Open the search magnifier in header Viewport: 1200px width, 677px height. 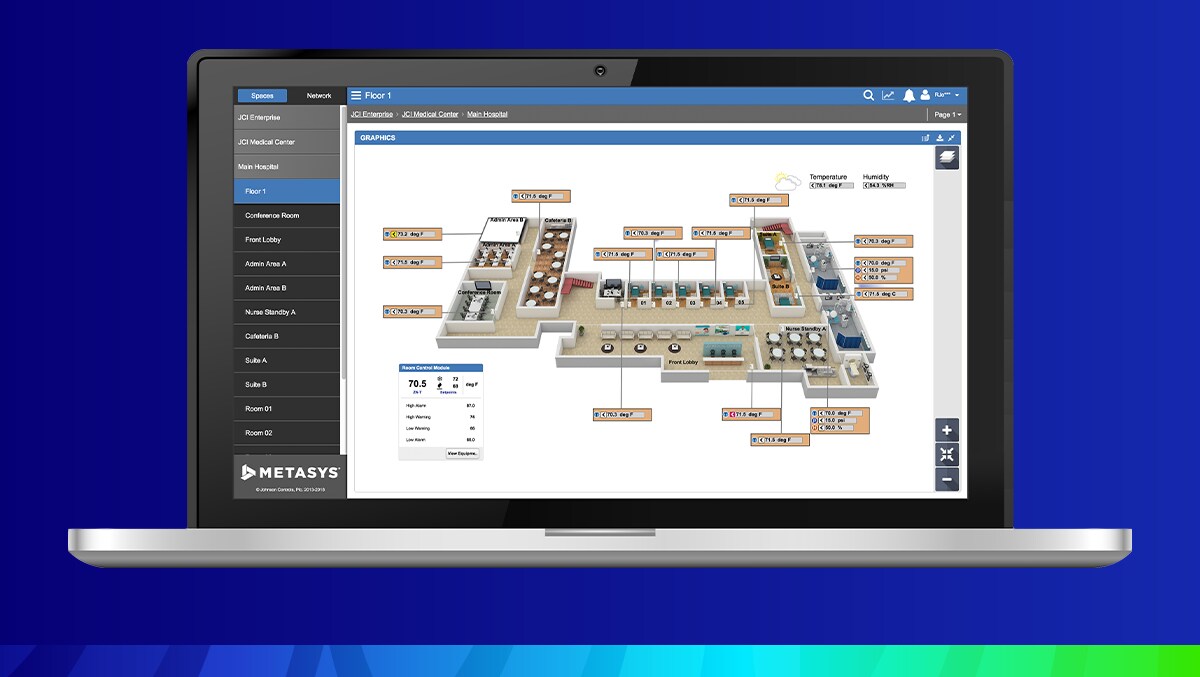[869, 96]
